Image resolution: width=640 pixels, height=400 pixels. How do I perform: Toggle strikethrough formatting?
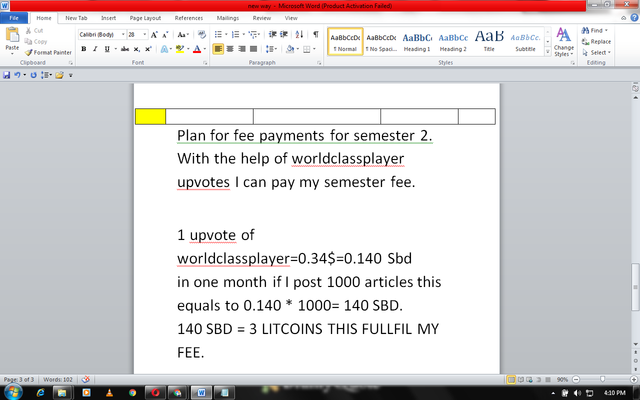(125, 49)
